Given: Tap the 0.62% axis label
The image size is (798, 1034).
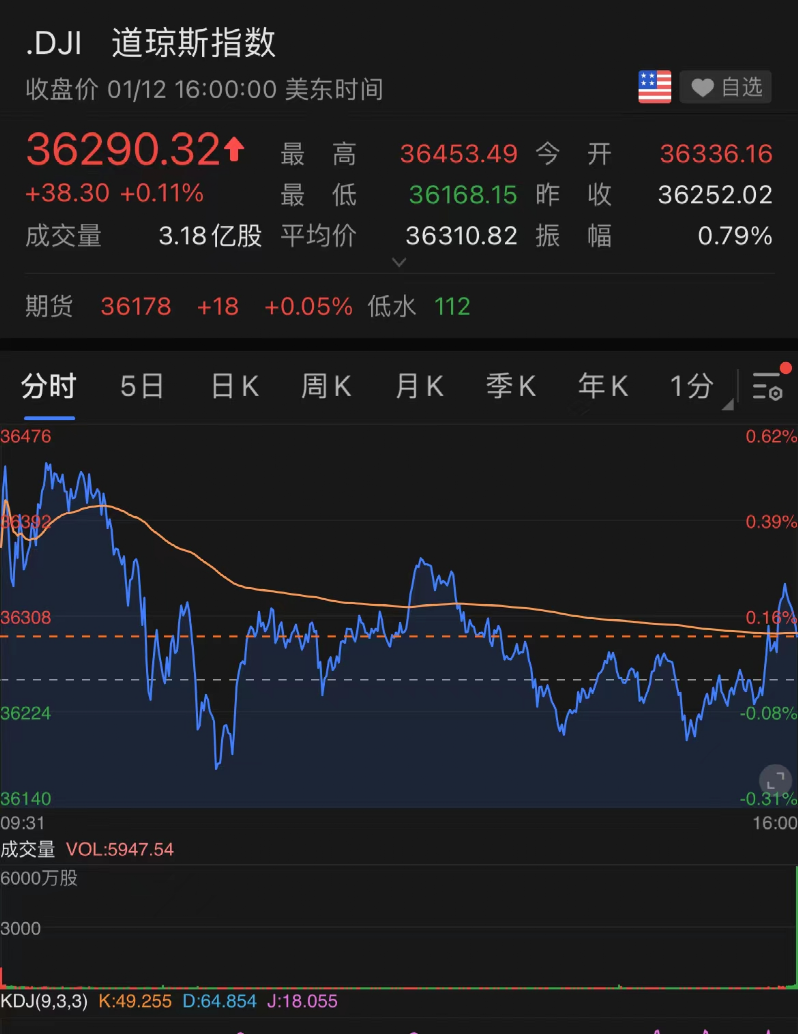Looking at the screenshot, I should (771, 437).
